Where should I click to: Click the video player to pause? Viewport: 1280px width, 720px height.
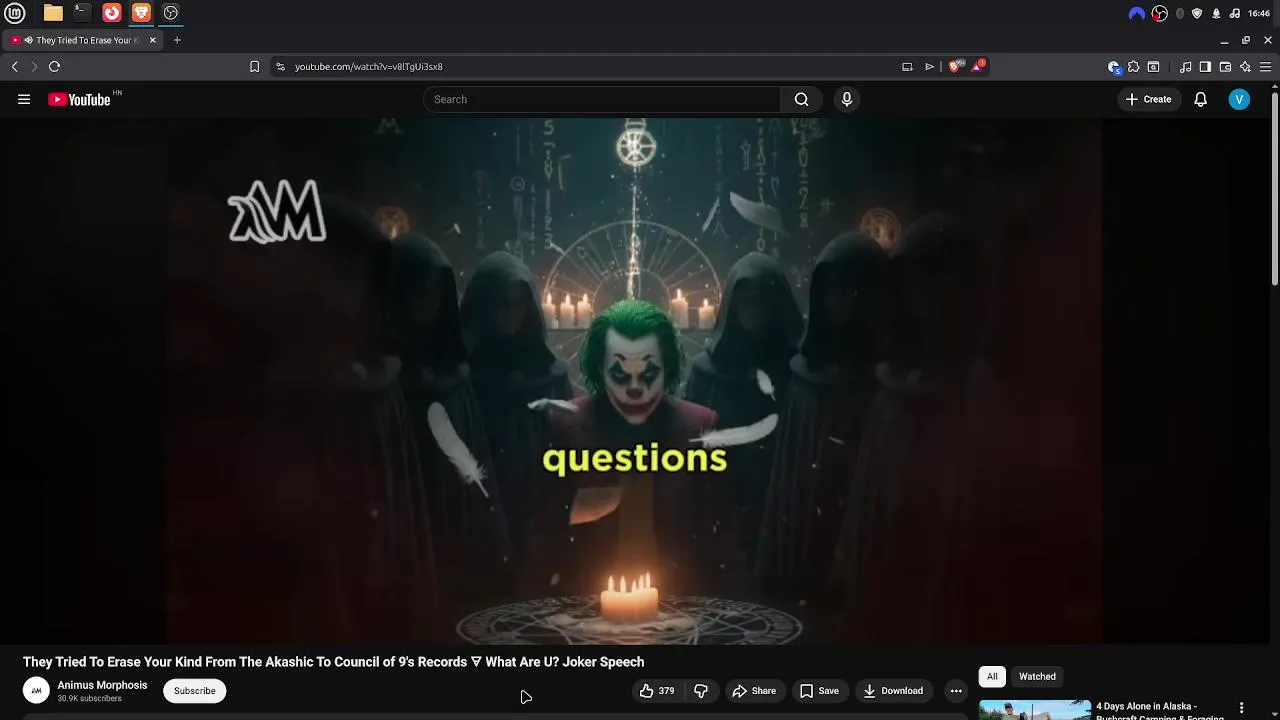pos(634,380)
